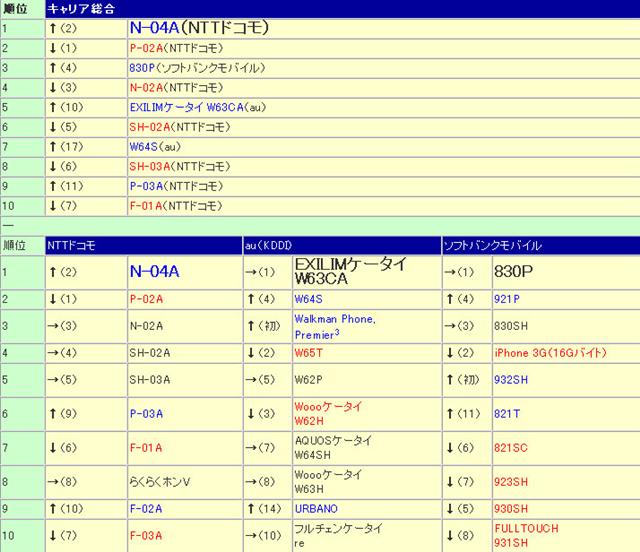Screen dimensions: 640x552
Task: Select SH-02A(NTTドコモ) in the overall ranking
Action: (180, 127)
